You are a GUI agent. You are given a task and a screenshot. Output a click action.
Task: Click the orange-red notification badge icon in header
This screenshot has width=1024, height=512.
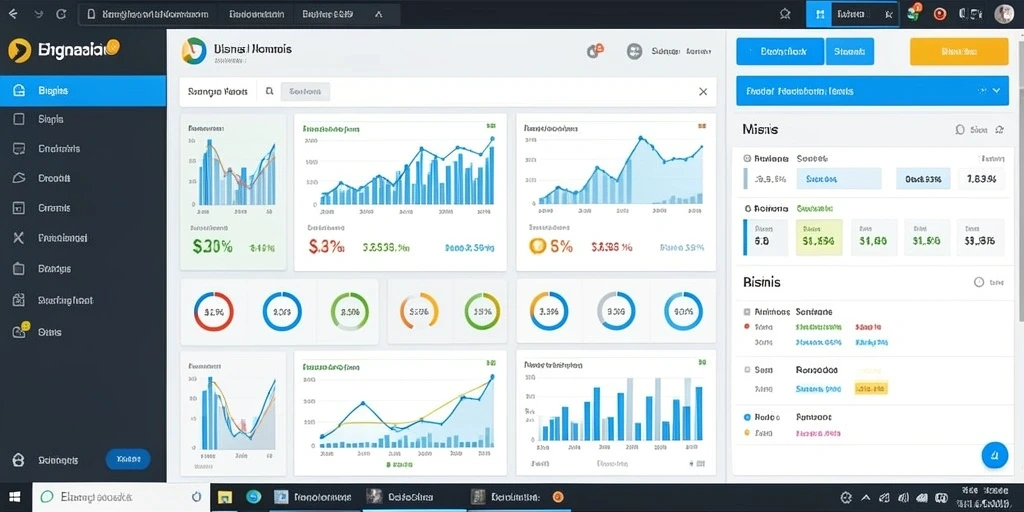pos(595,51)
